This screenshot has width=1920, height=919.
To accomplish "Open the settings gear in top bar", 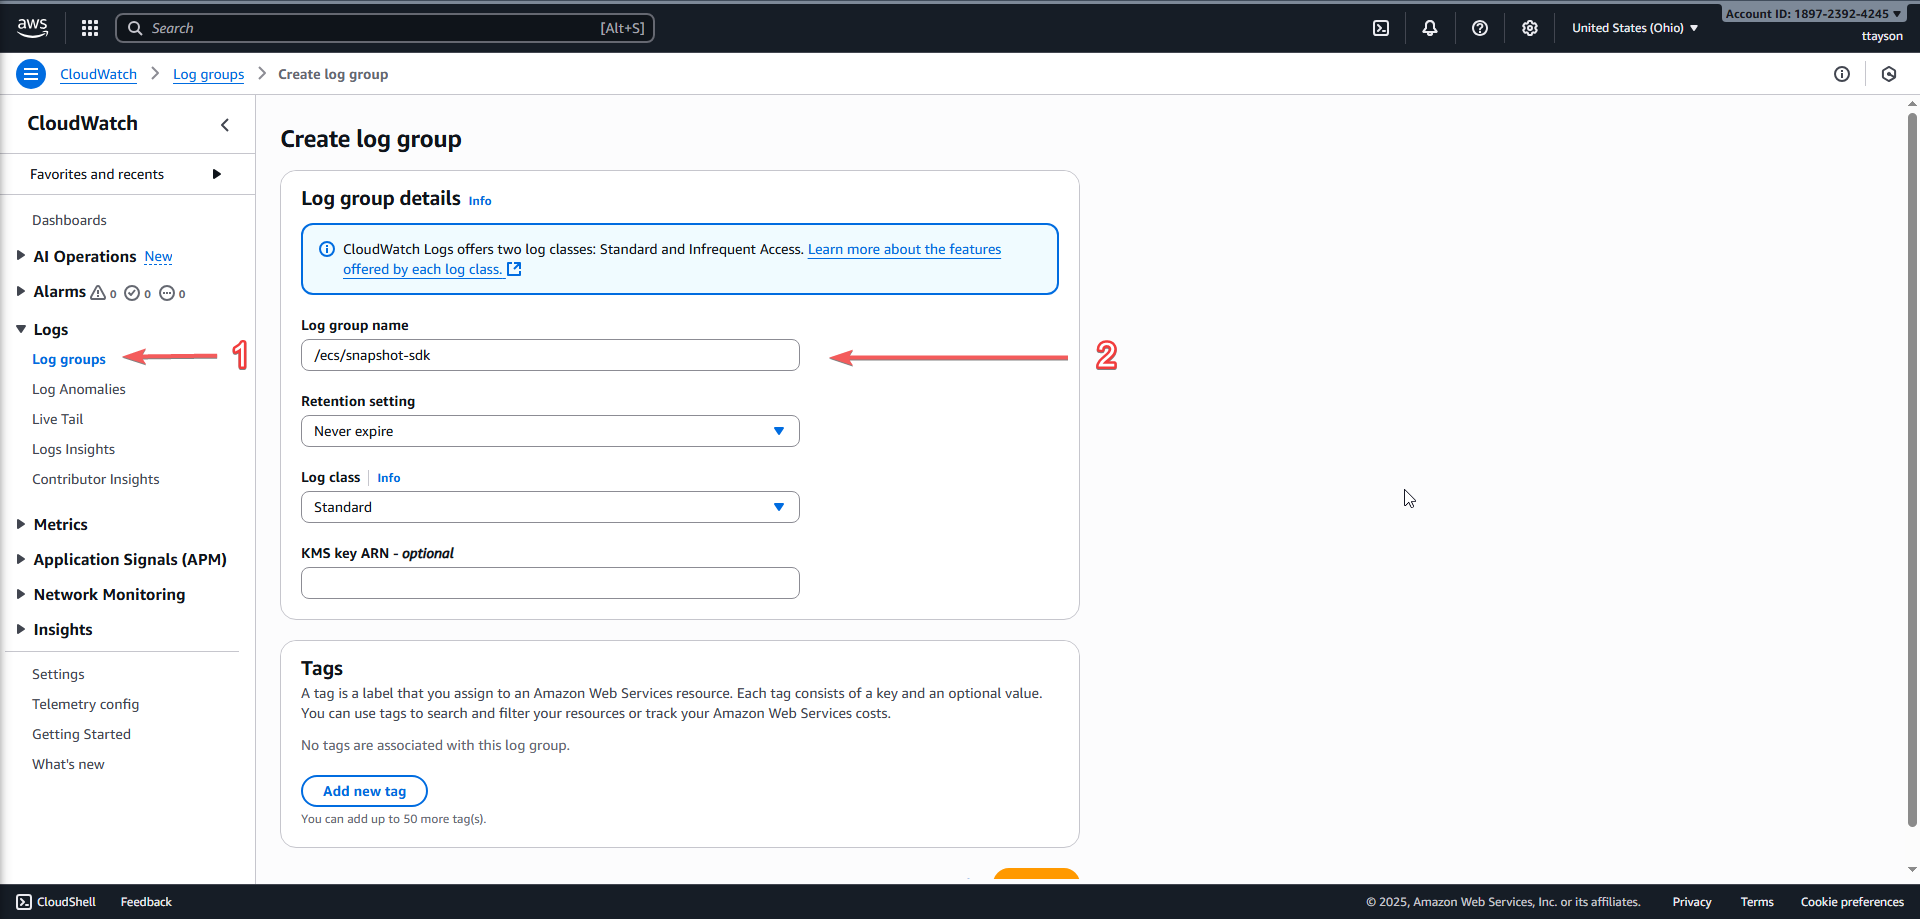I will pos(1530,28).
